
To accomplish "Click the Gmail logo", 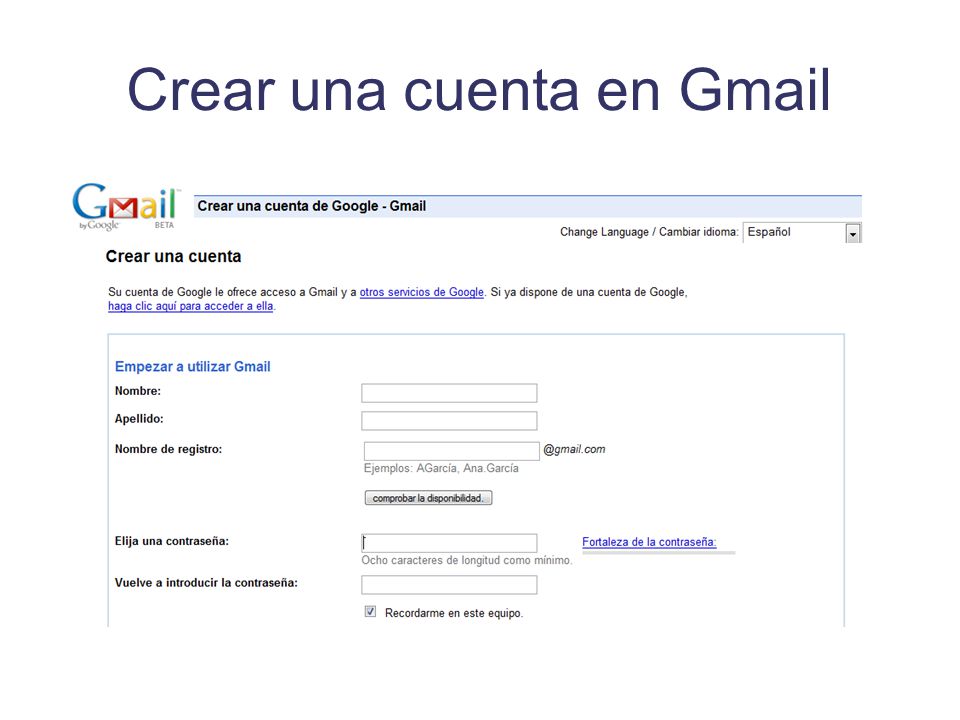I will pyautogui.click(x=126, y=207).
